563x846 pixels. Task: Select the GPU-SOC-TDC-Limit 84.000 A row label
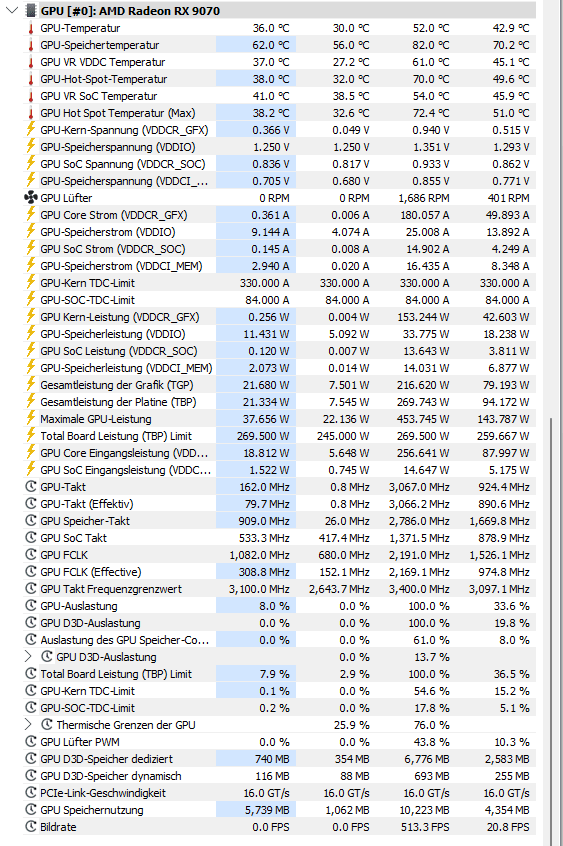[87, 300]
